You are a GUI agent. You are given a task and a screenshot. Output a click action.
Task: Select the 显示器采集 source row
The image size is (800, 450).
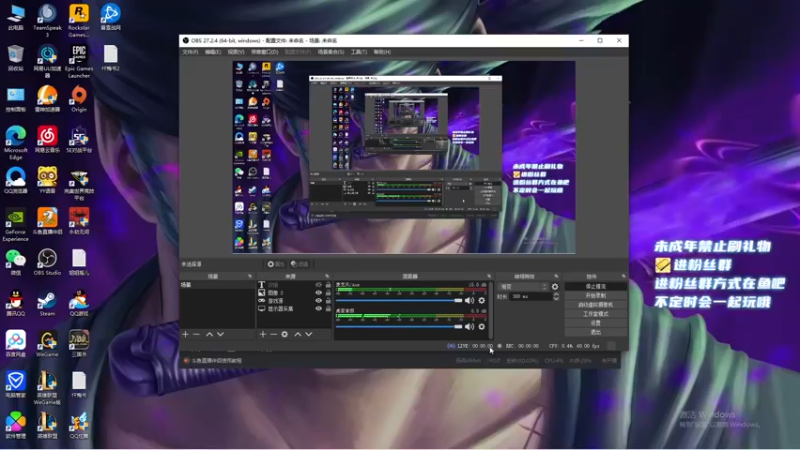click(x=295, y=309)
